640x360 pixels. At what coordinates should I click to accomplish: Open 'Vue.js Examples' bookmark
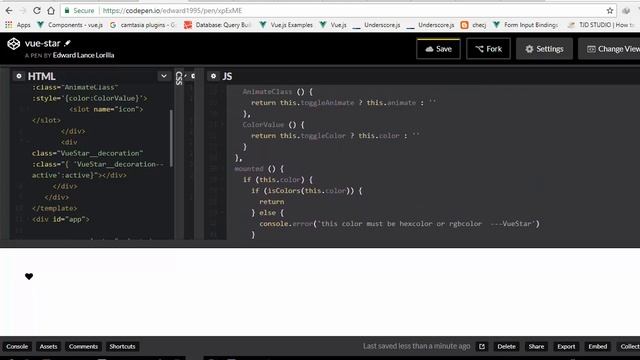click(x=286, y=25)
